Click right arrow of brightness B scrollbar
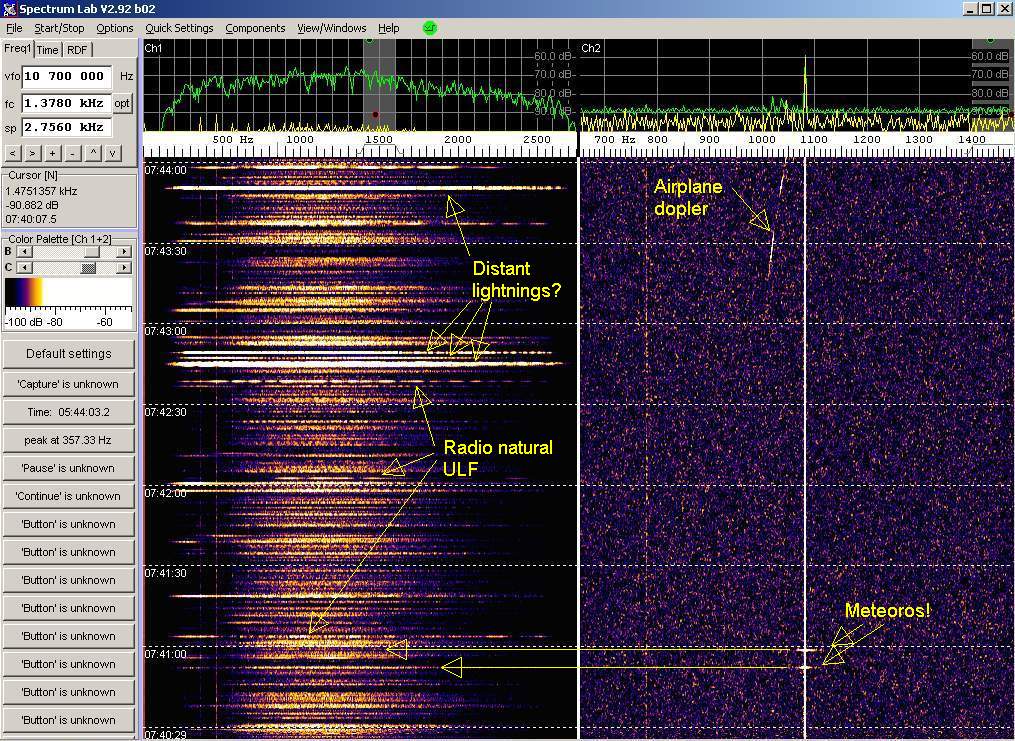The width and height of the screenshot is (1015, 741). click(x=124, y=252)
